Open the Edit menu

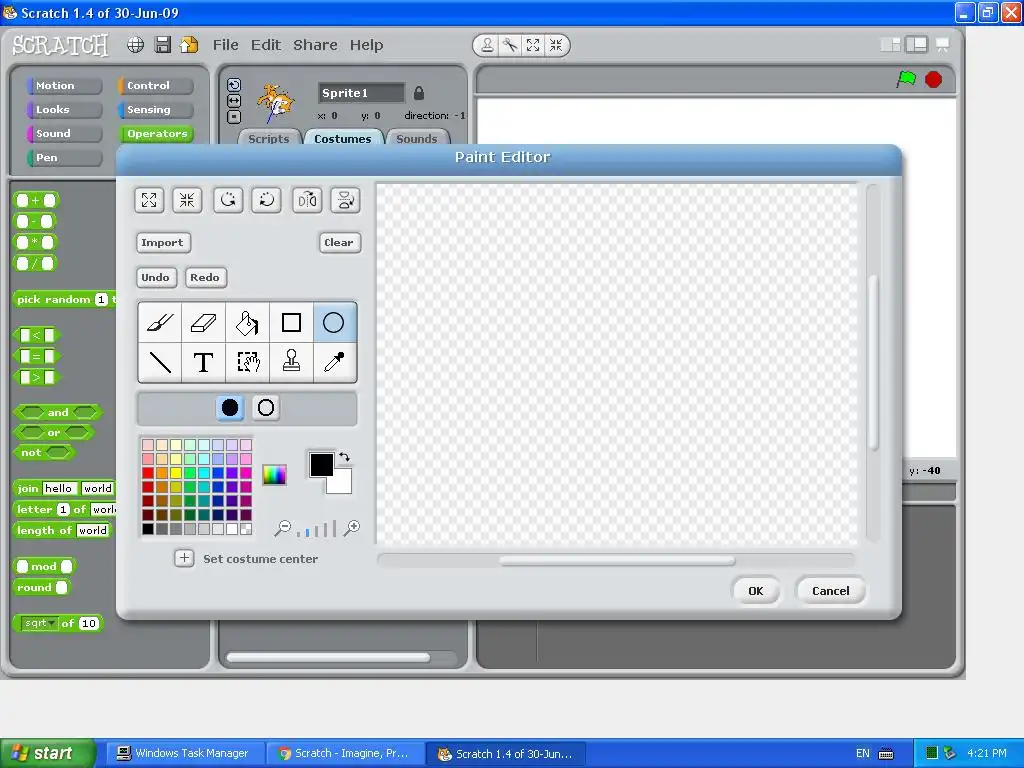266,45
